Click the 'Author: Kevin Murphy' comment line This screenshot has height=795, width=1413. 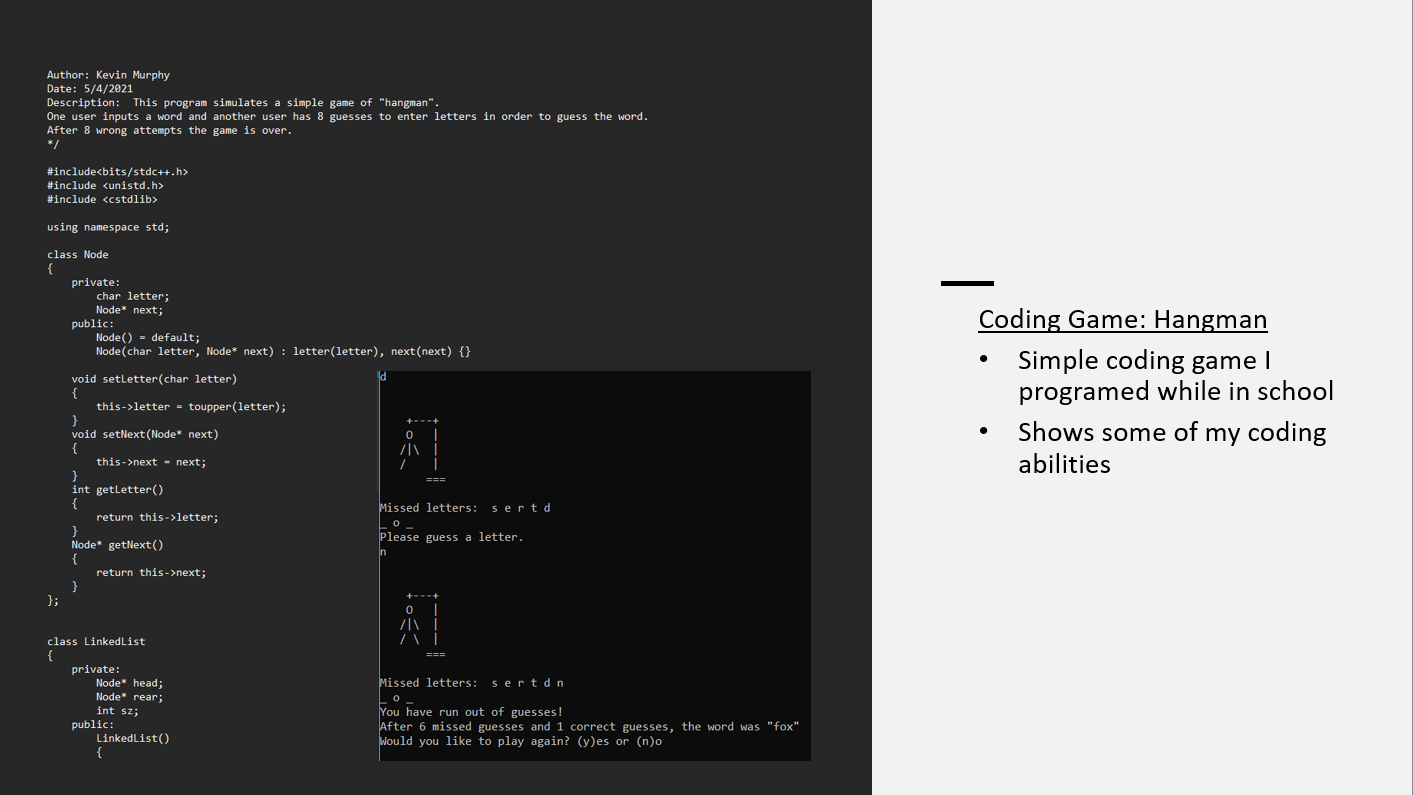108,75
